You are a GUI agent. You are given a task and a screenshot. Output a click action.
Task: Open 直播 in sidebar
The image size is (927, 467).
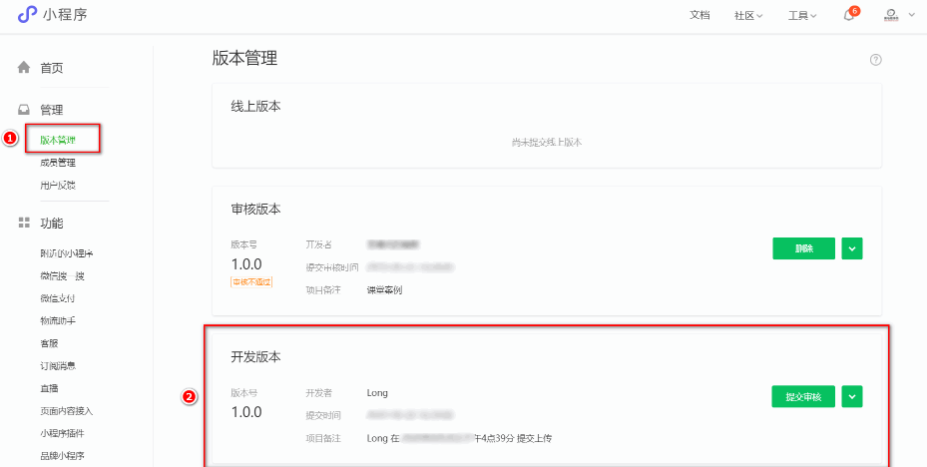point(49,388)
